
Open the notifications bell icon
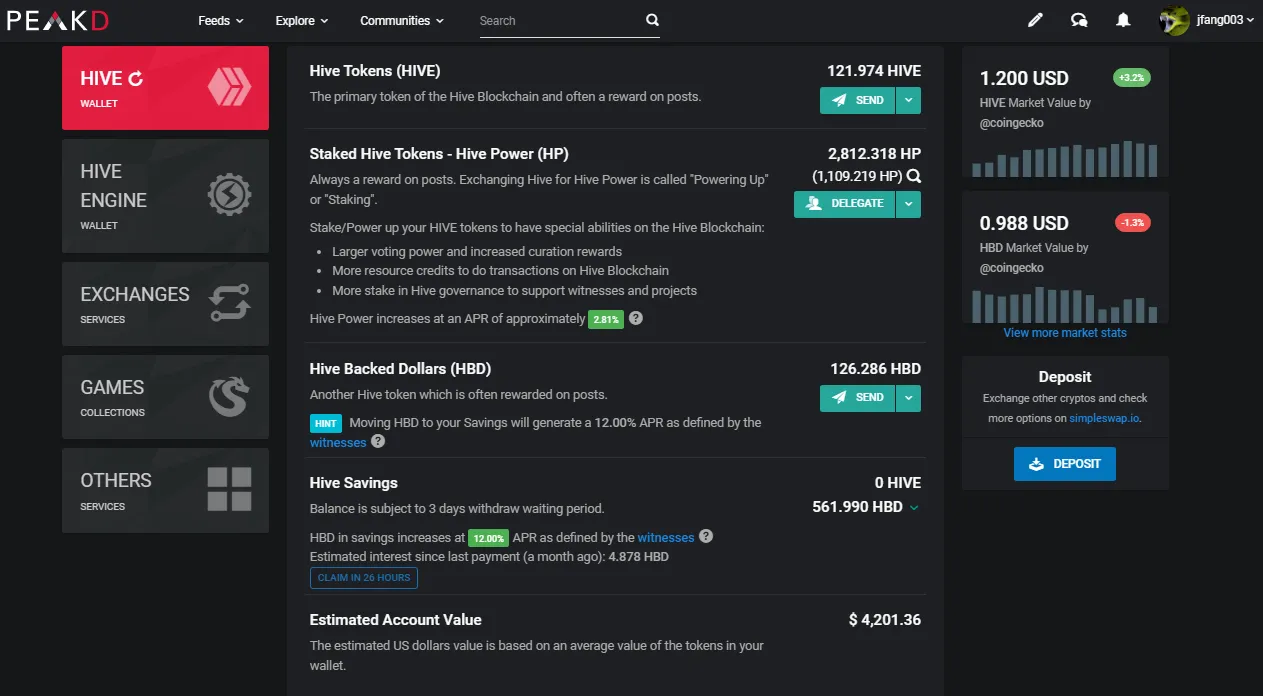tap(1123, 20)
